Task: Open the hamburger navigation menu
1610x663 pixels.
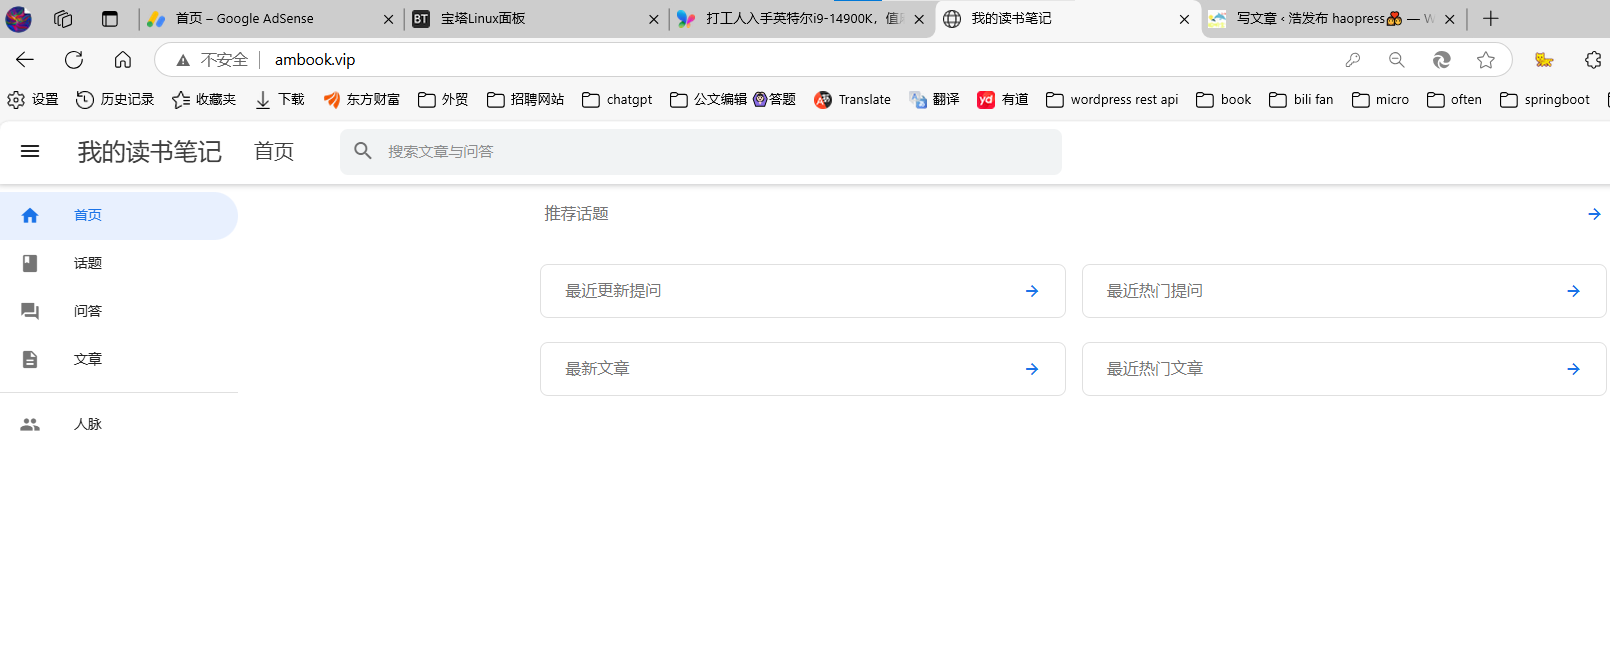Action: (30, 151)
